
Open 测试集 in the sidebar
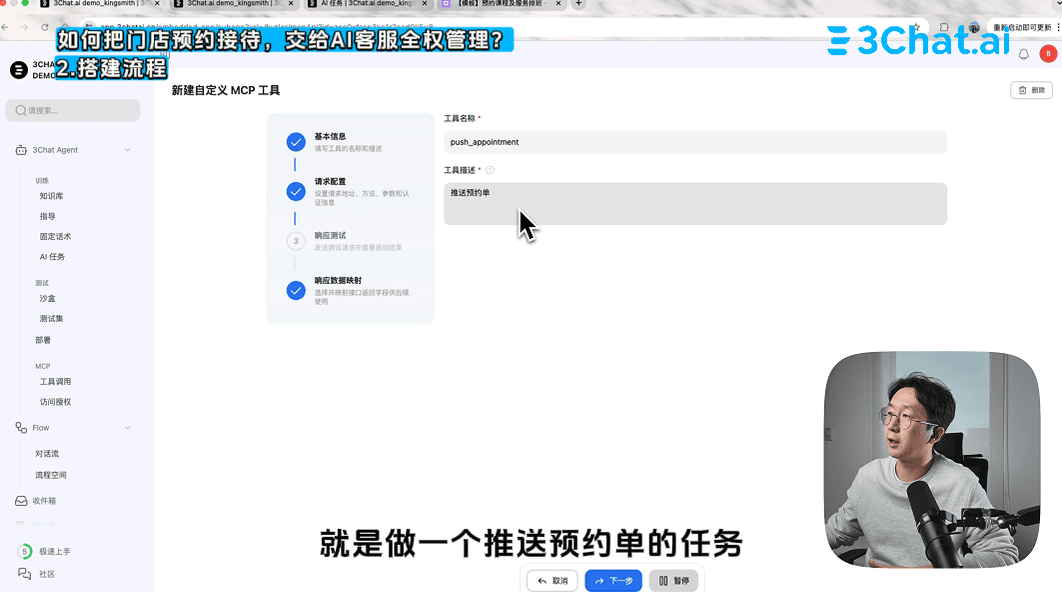[x=51, y=318]
